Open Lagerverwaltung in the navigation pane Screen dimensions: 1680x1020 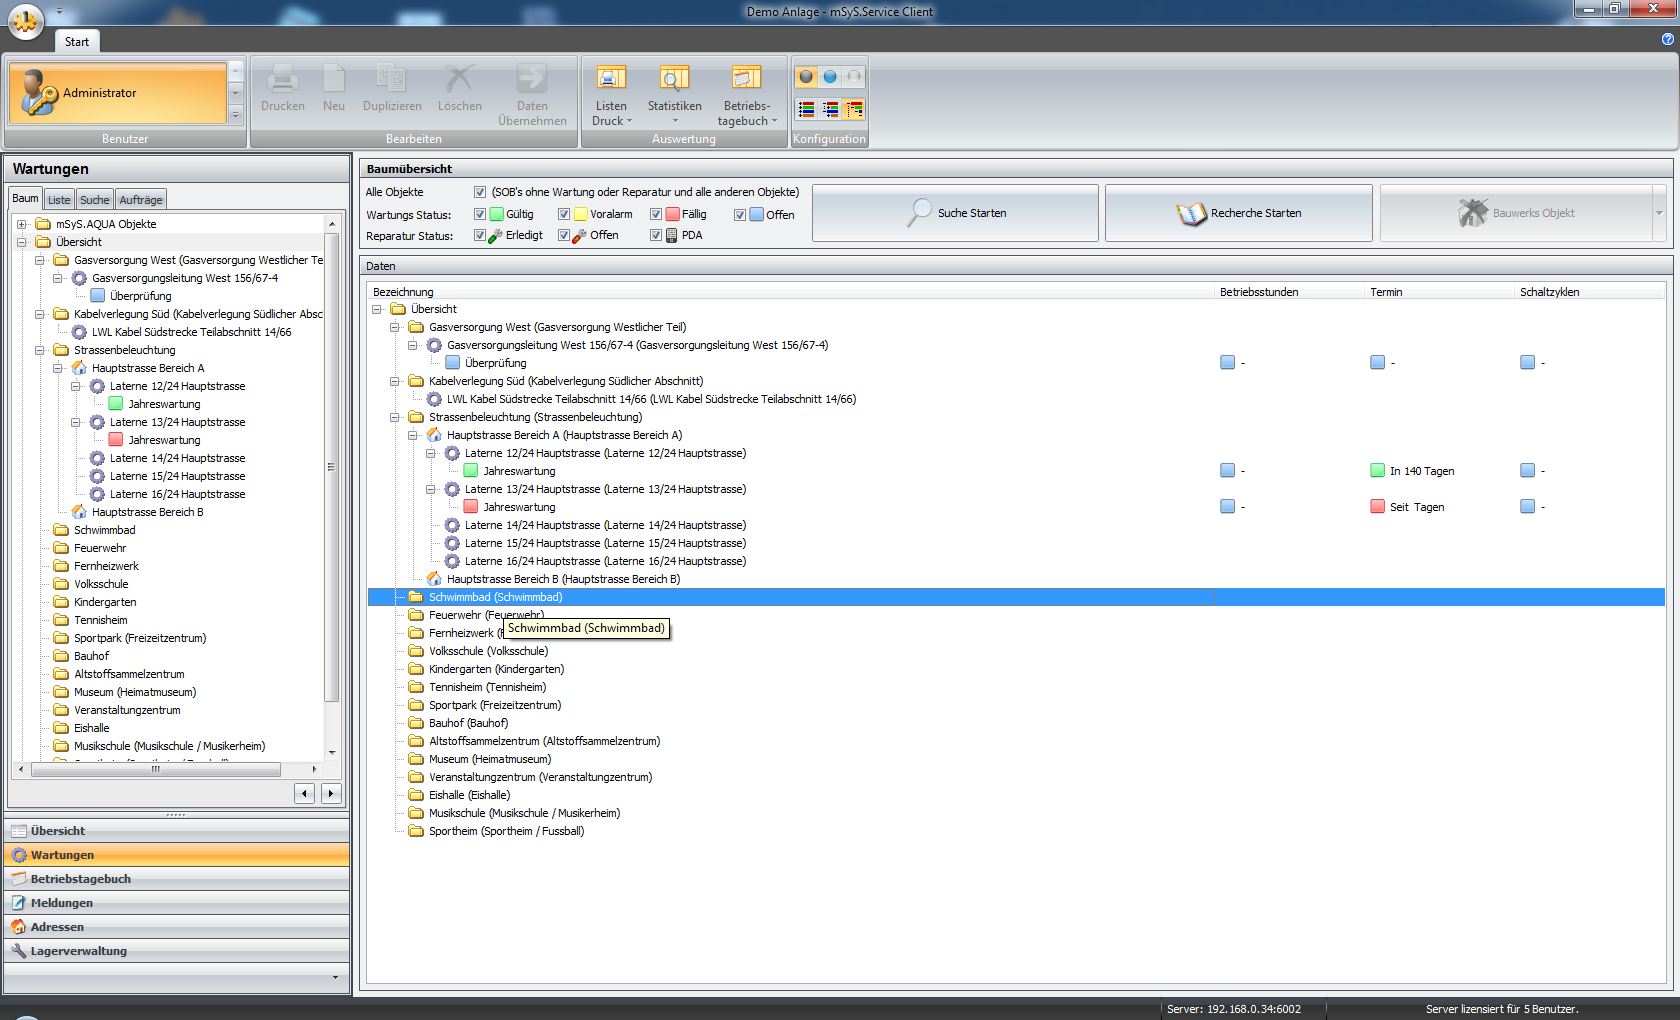tap(78, 951)
